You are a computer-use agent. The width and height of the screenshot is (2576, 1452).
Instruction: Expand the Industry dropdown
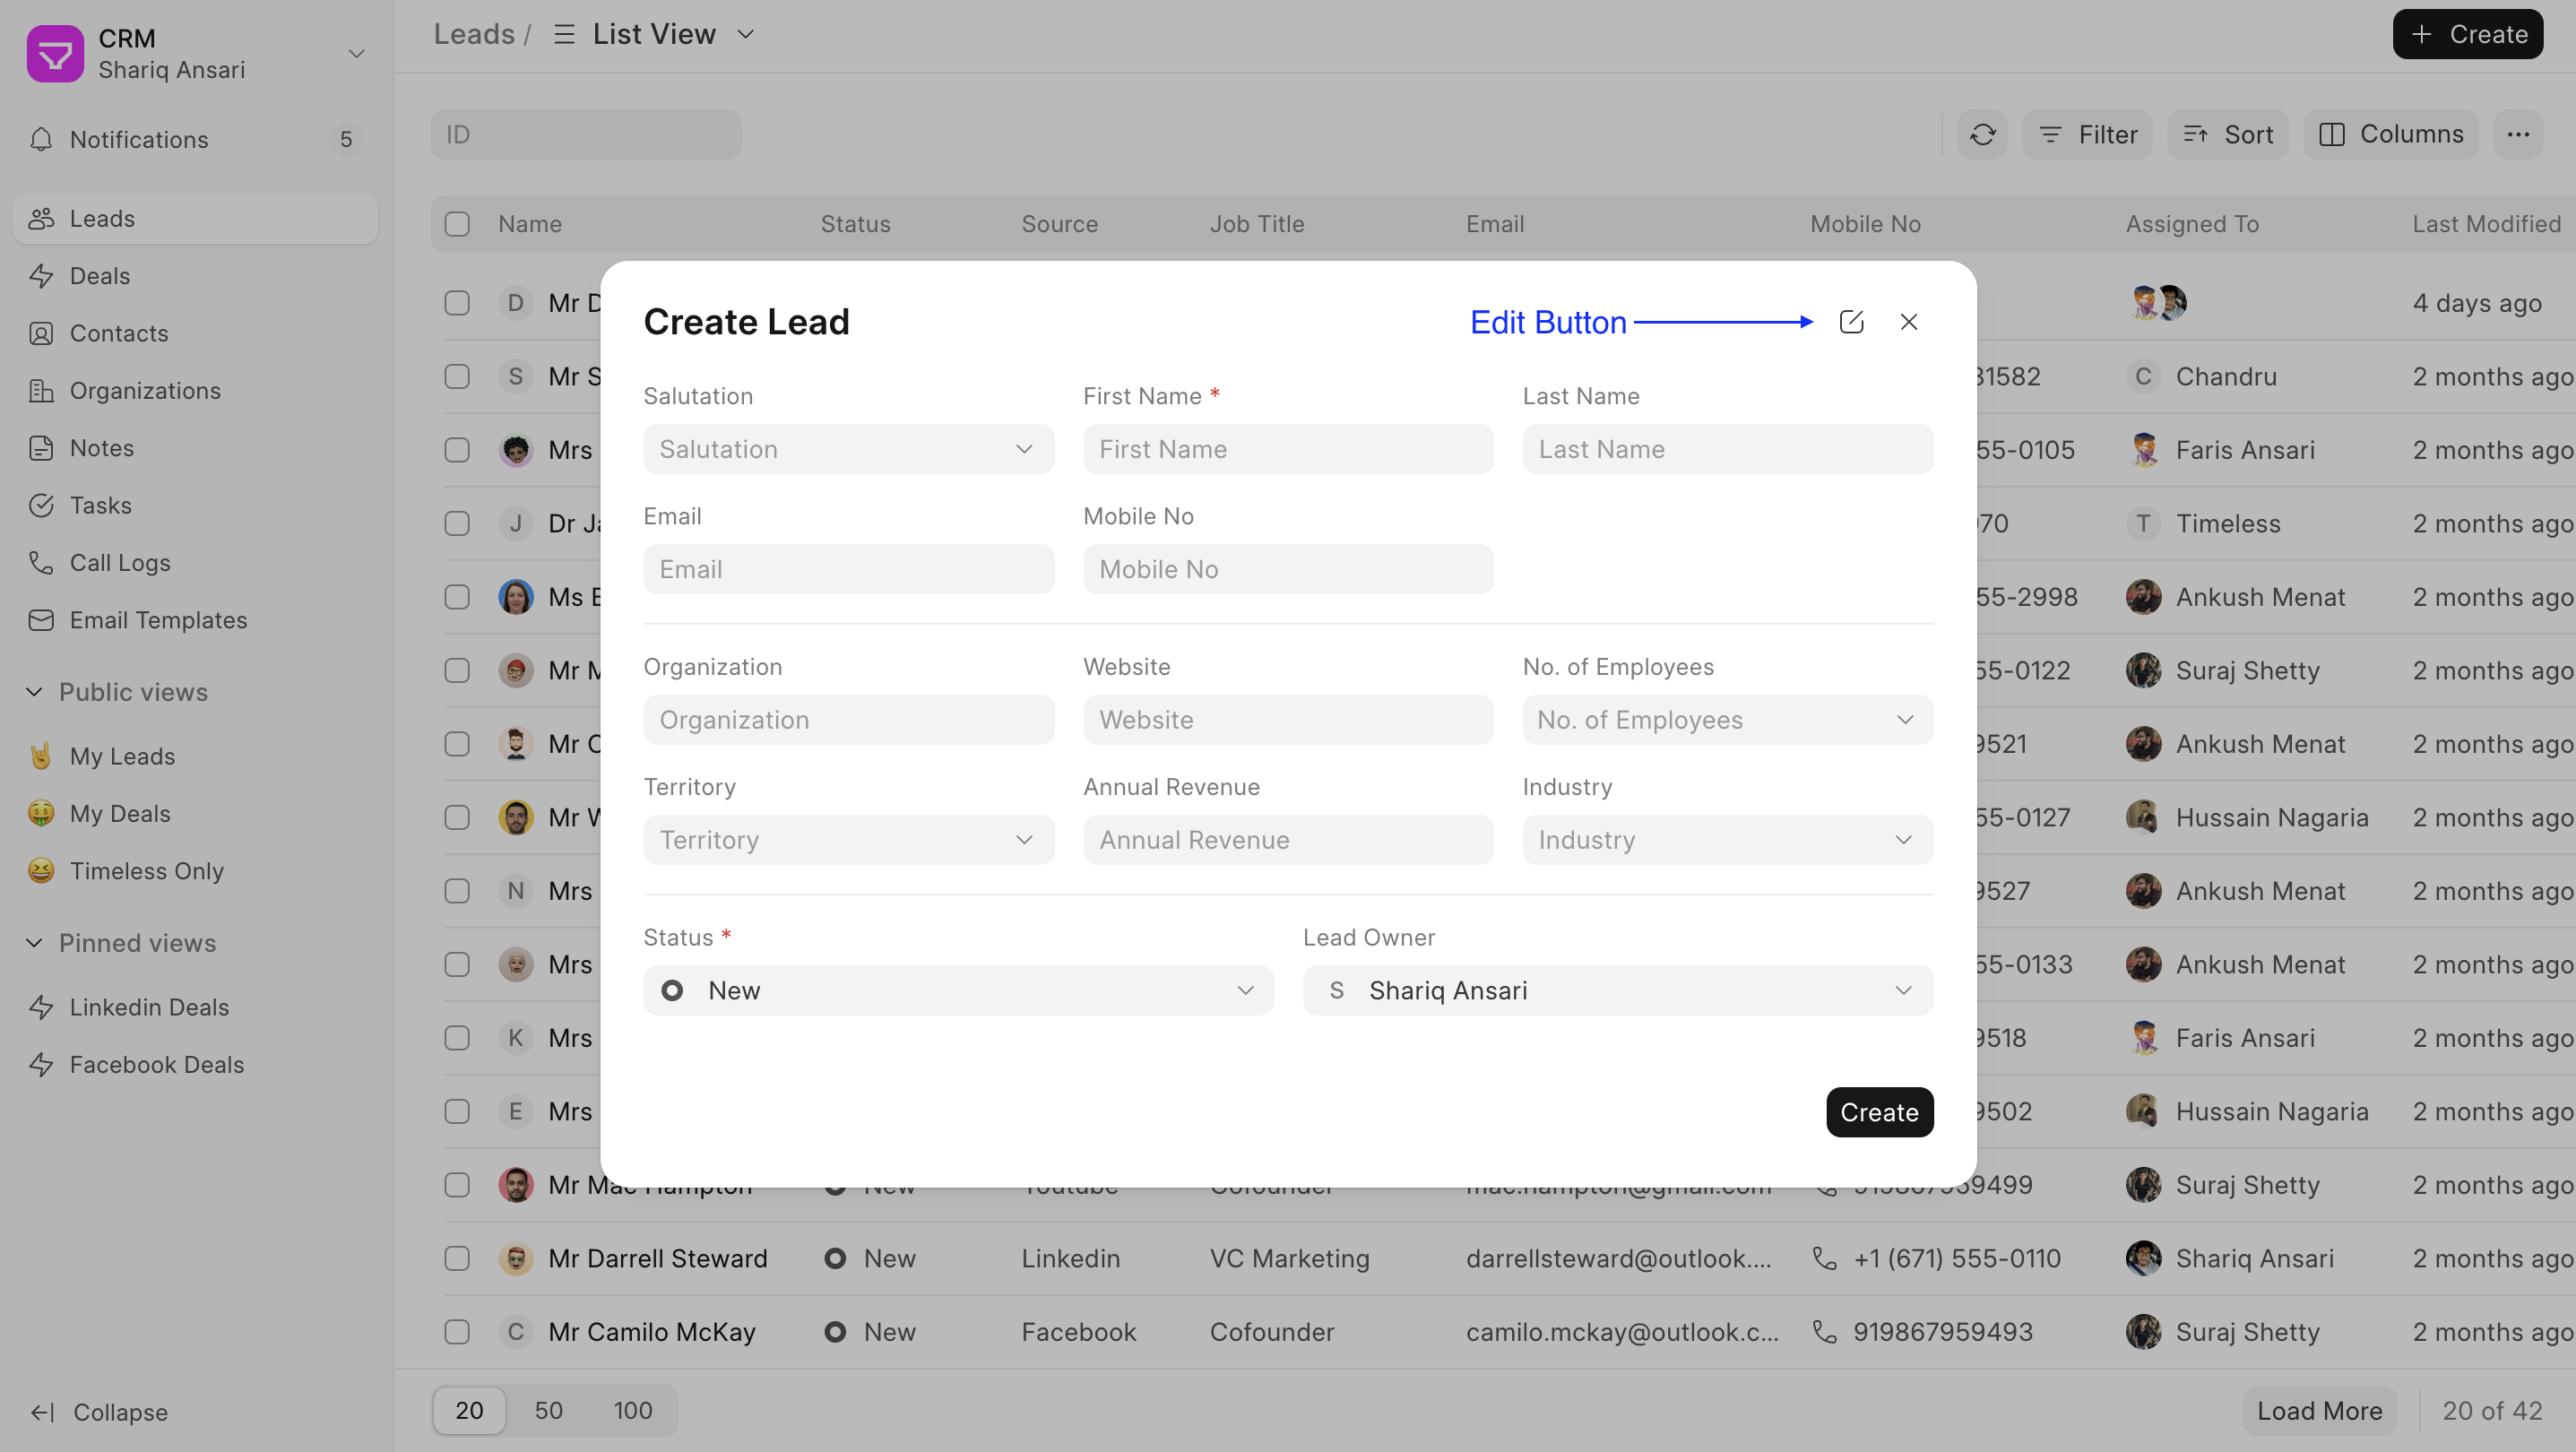[x=1727, y=840]
